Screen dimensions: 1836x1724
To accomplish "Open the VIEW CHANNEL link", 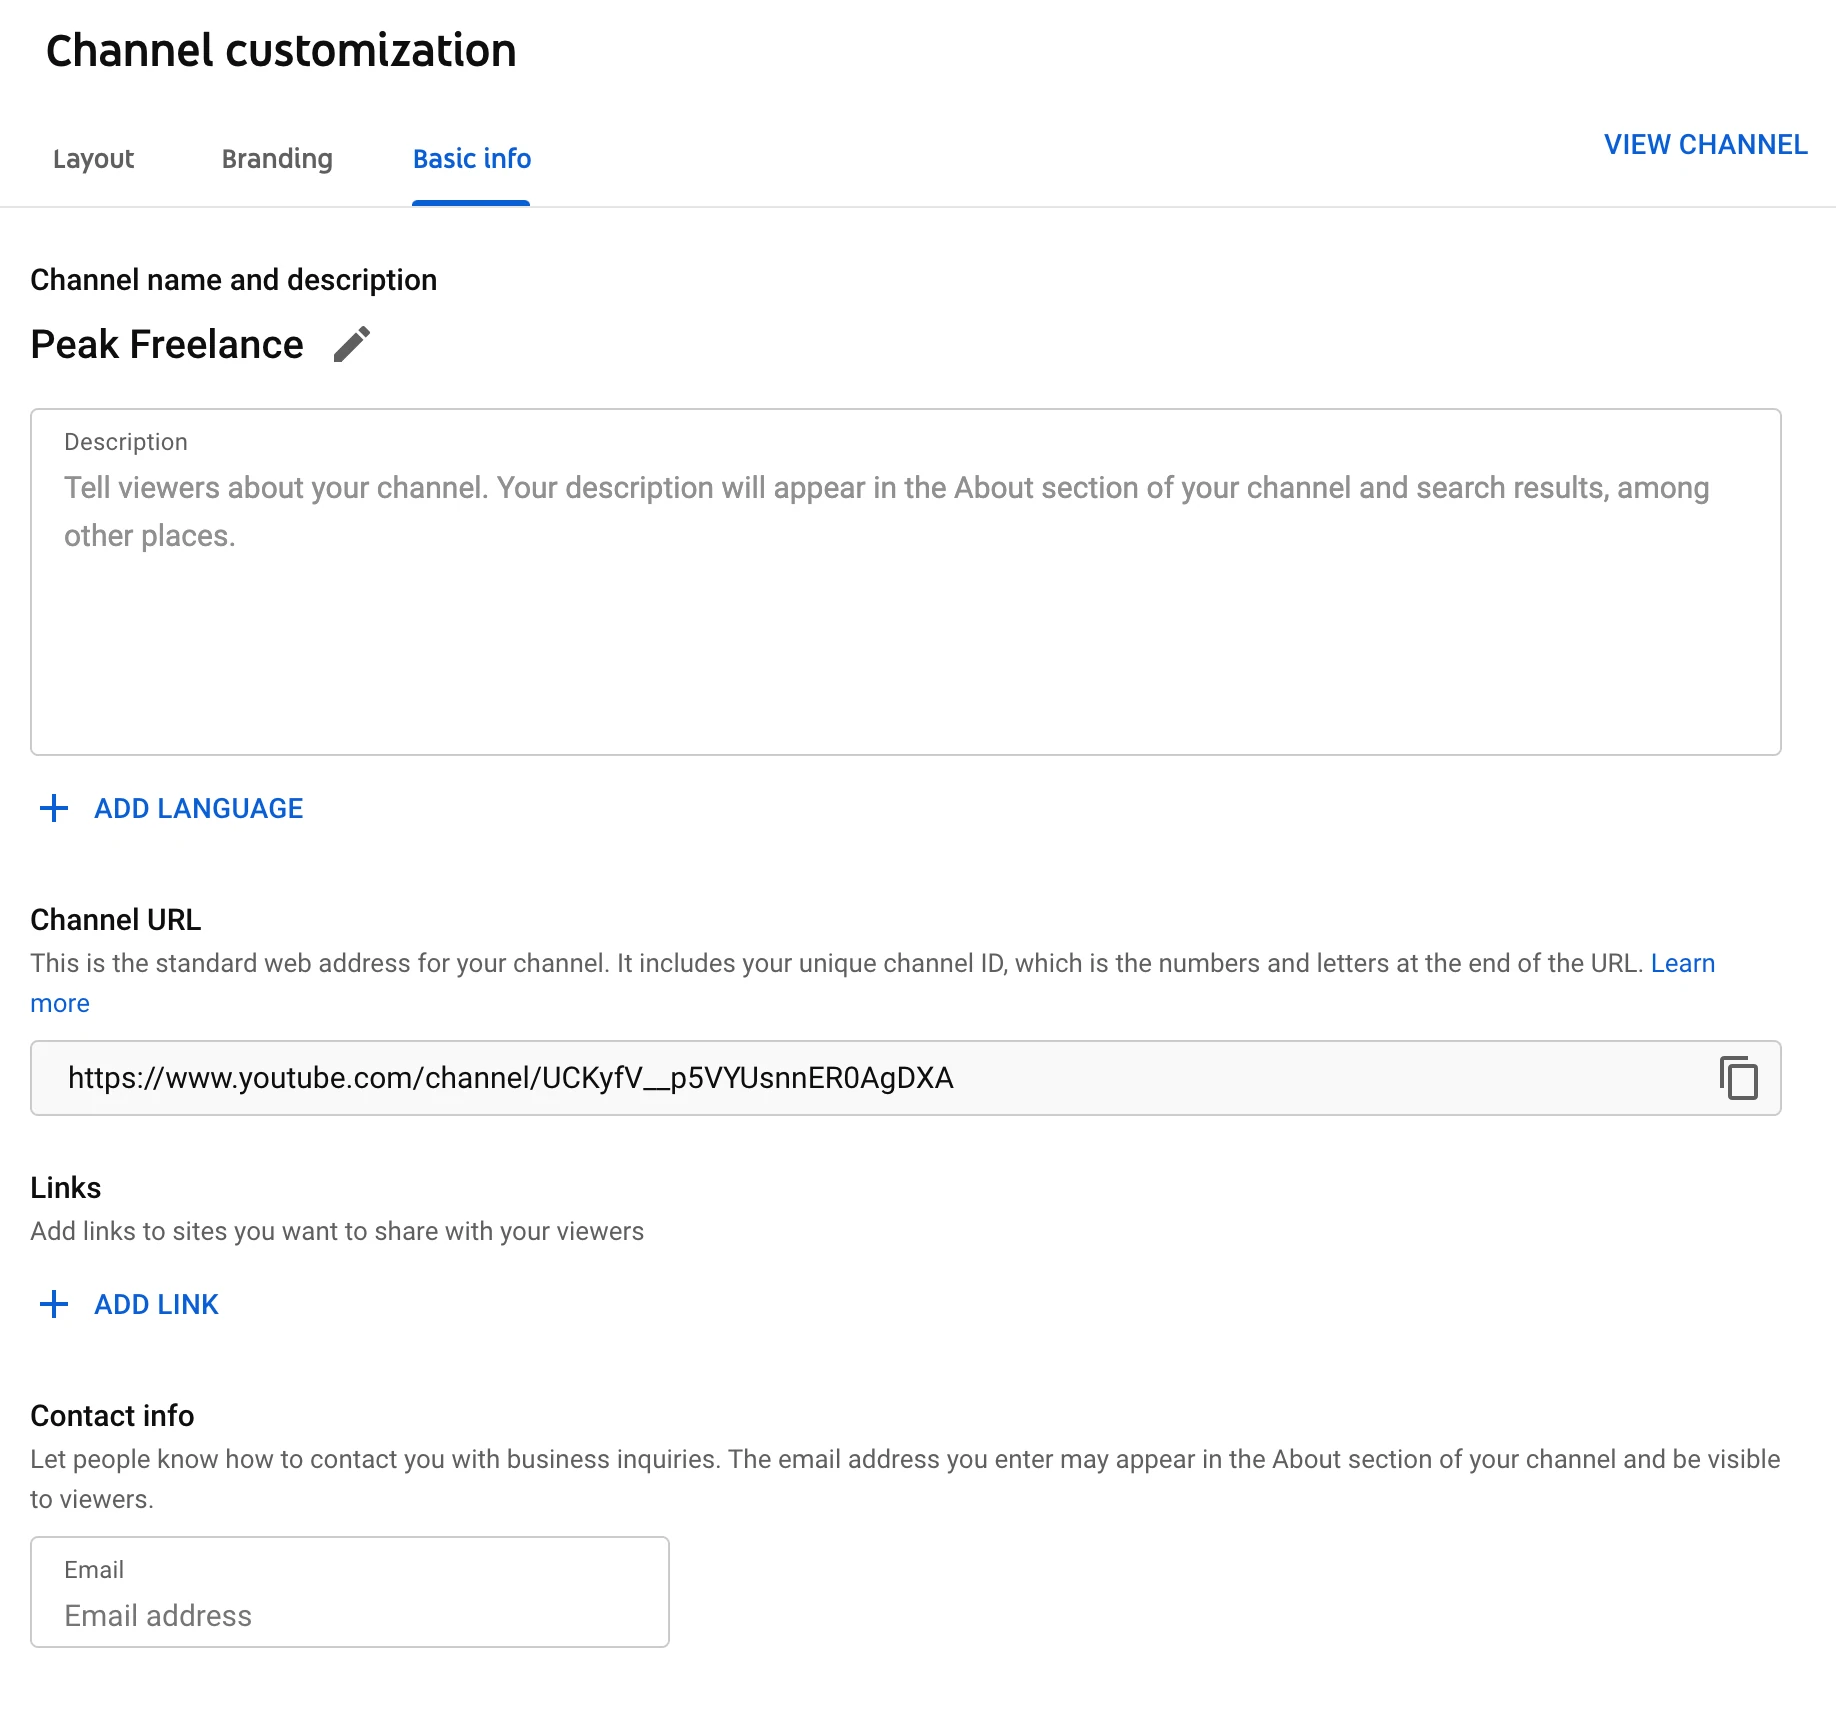I will click(1705, 145).
